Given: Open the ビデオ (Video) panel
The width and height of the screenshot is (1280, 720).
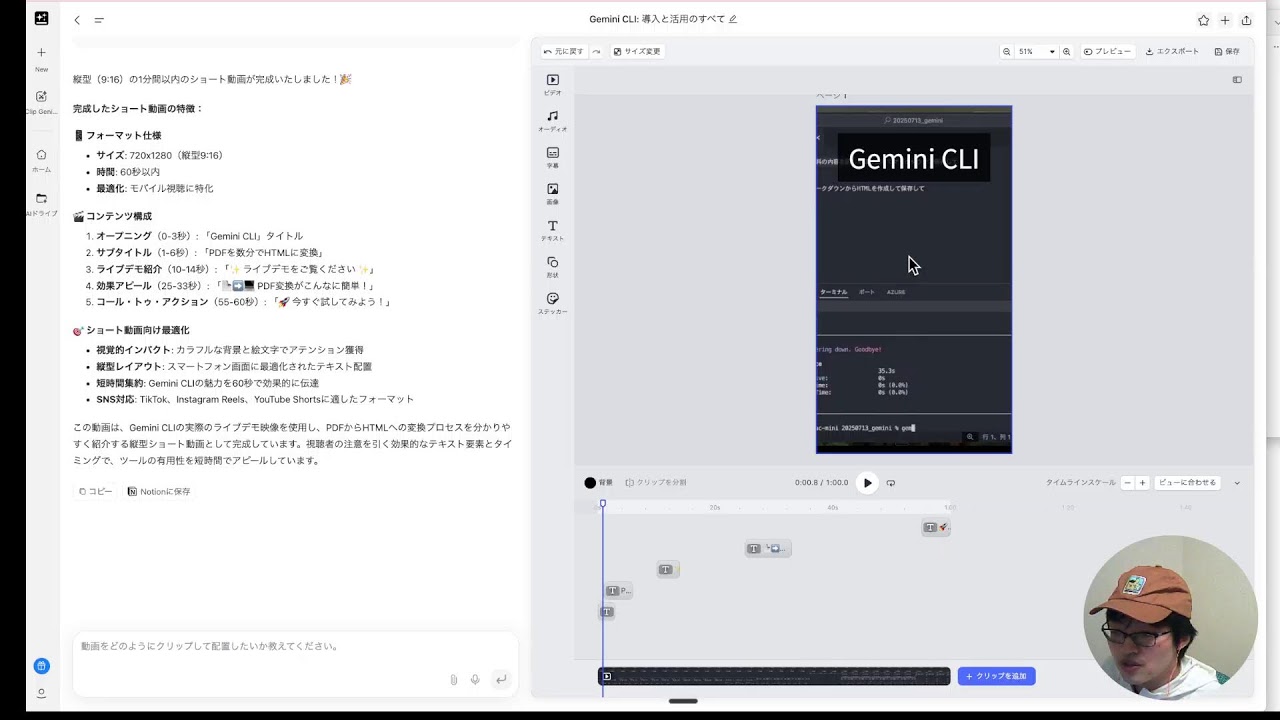Looking at the screenshot, I should [553, 84].
